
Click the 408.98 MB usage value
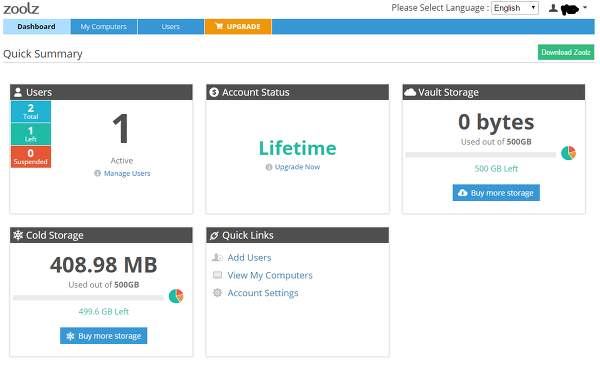[103, 265]
